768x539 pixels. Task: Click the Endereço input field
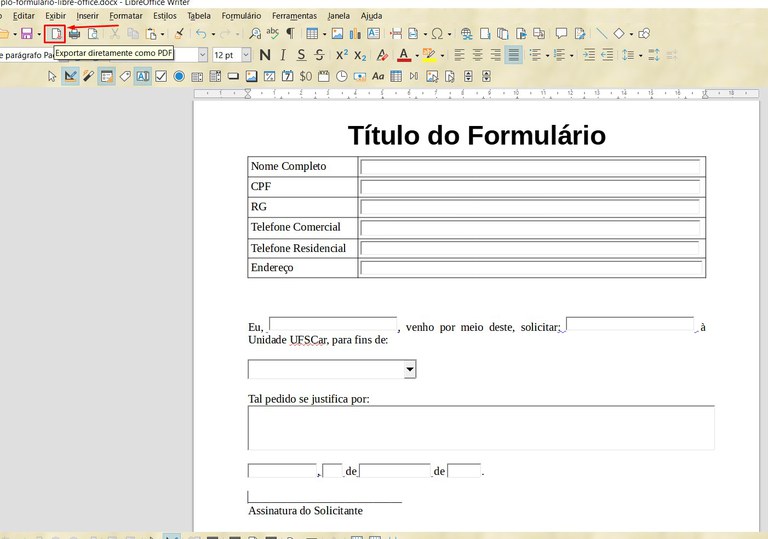530,268
